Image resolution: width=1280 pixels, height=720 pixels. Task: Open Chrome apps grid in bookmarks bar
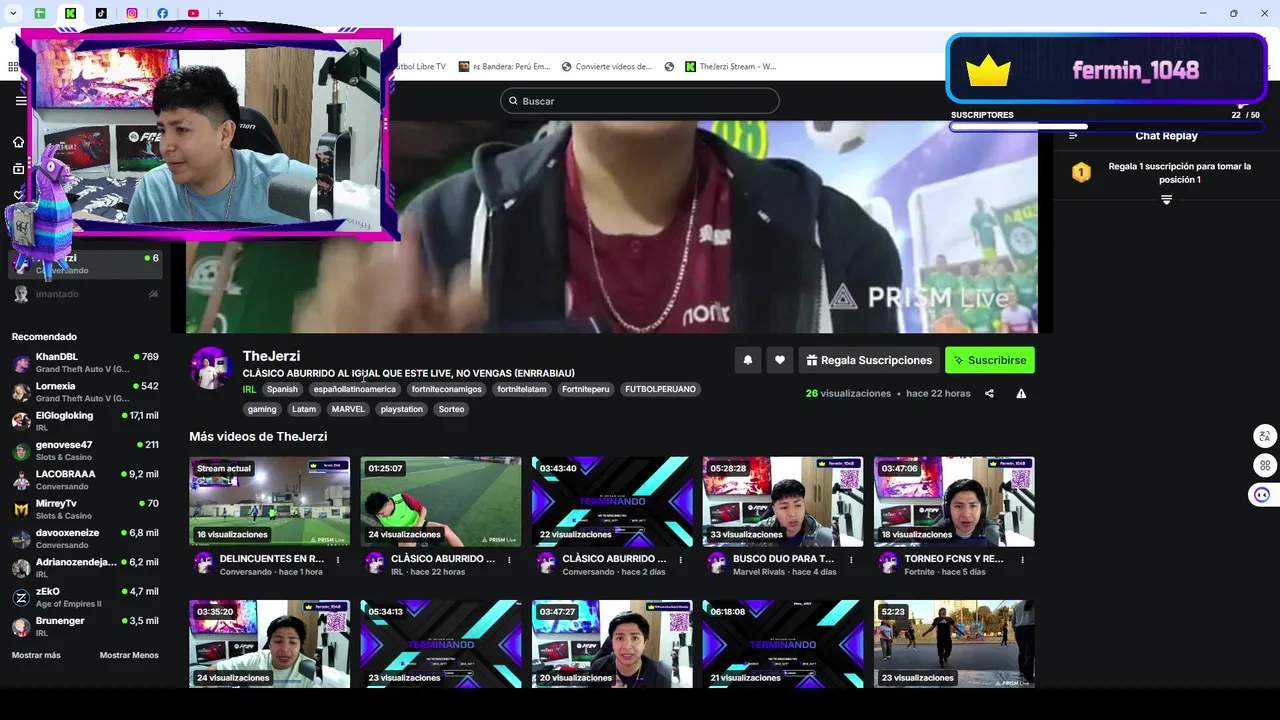[x=13, y=67]
